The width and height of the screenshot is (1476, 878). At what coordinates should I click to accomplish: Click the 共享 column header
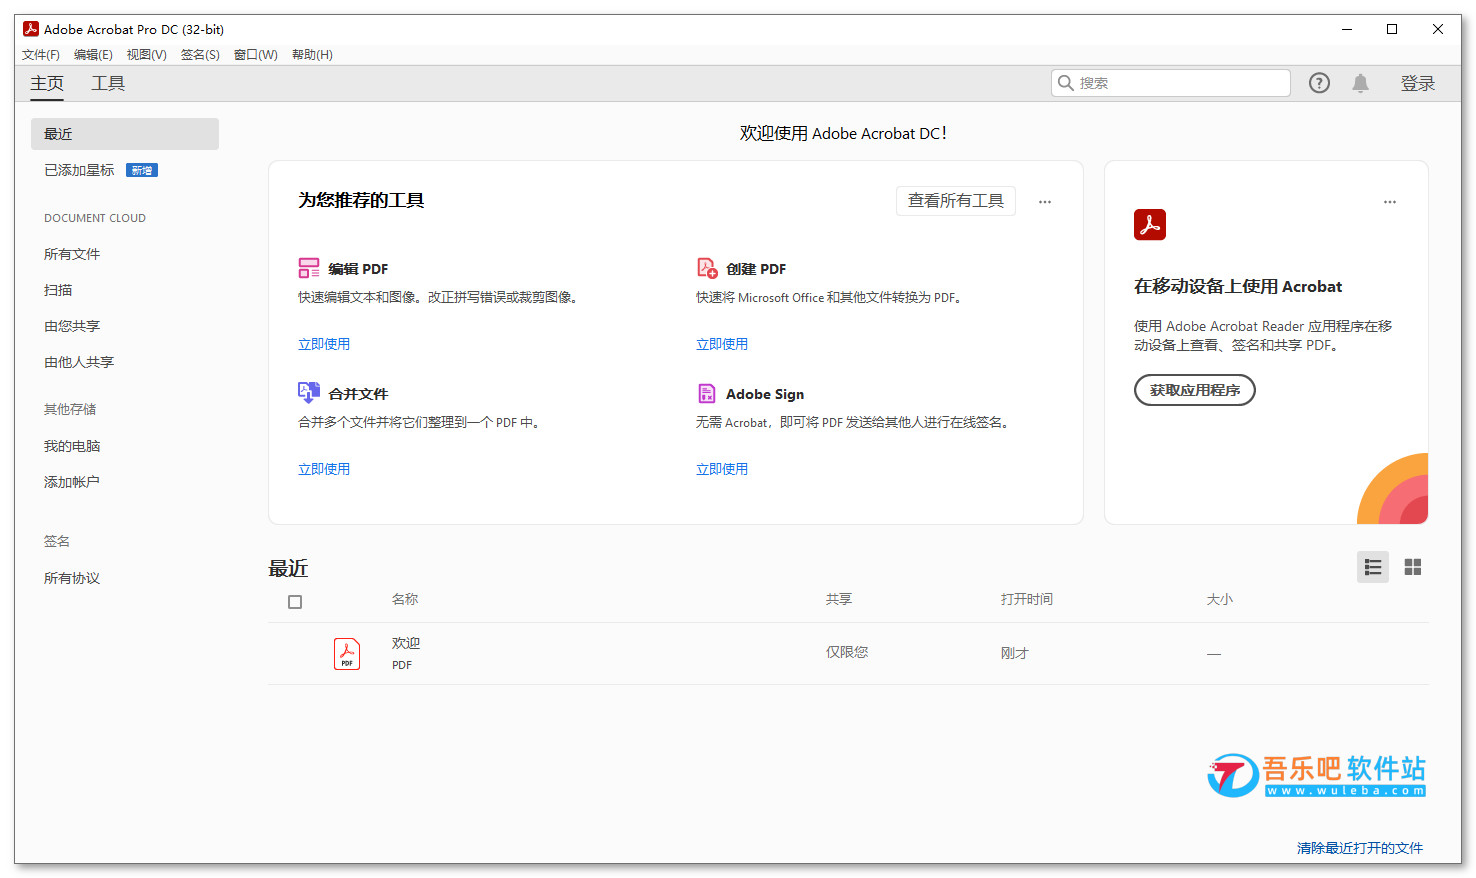click(839, 599)
